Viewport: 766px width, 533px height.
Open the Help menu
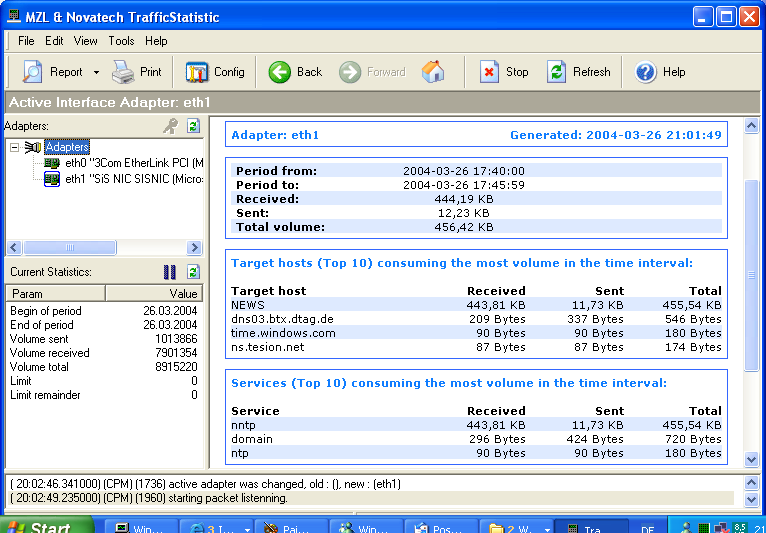[156, 41]
